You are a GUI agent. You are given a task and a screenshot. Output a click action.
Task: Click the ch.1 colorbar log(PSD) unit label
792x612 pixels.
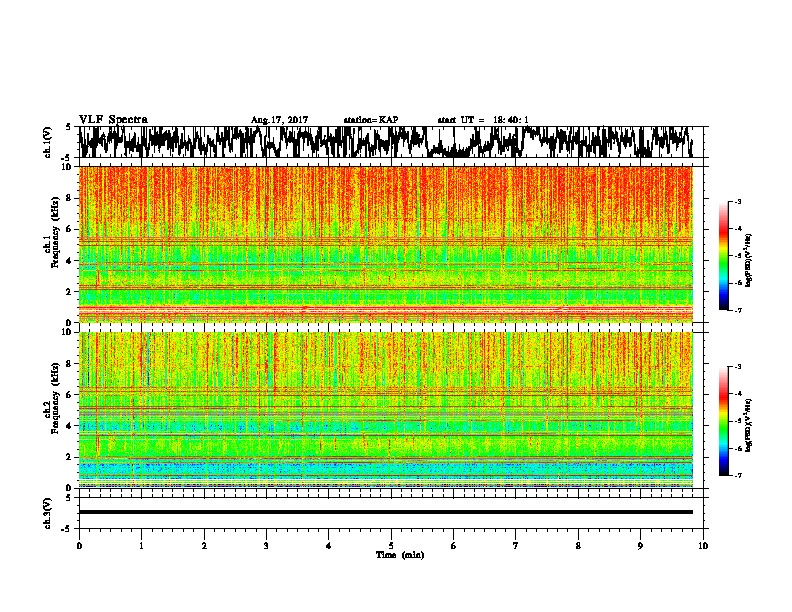tap(749, 261)
